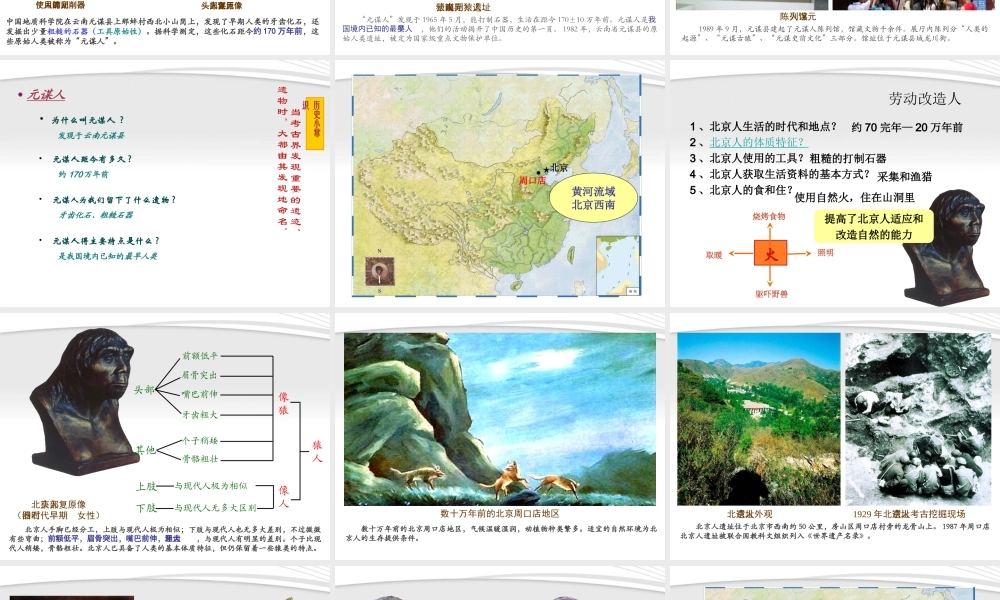Select the 其他 node in diagram
The width and height of the screenshot is (1000, 600).
tap(145, 450)
